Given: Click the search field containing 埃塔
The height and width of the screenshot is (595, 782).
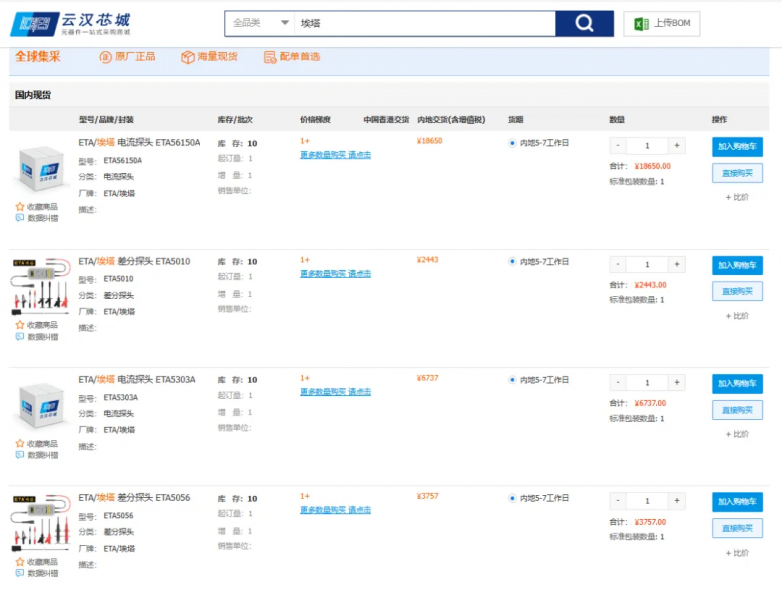Looking at the screenshot, I should coord(424,23).
